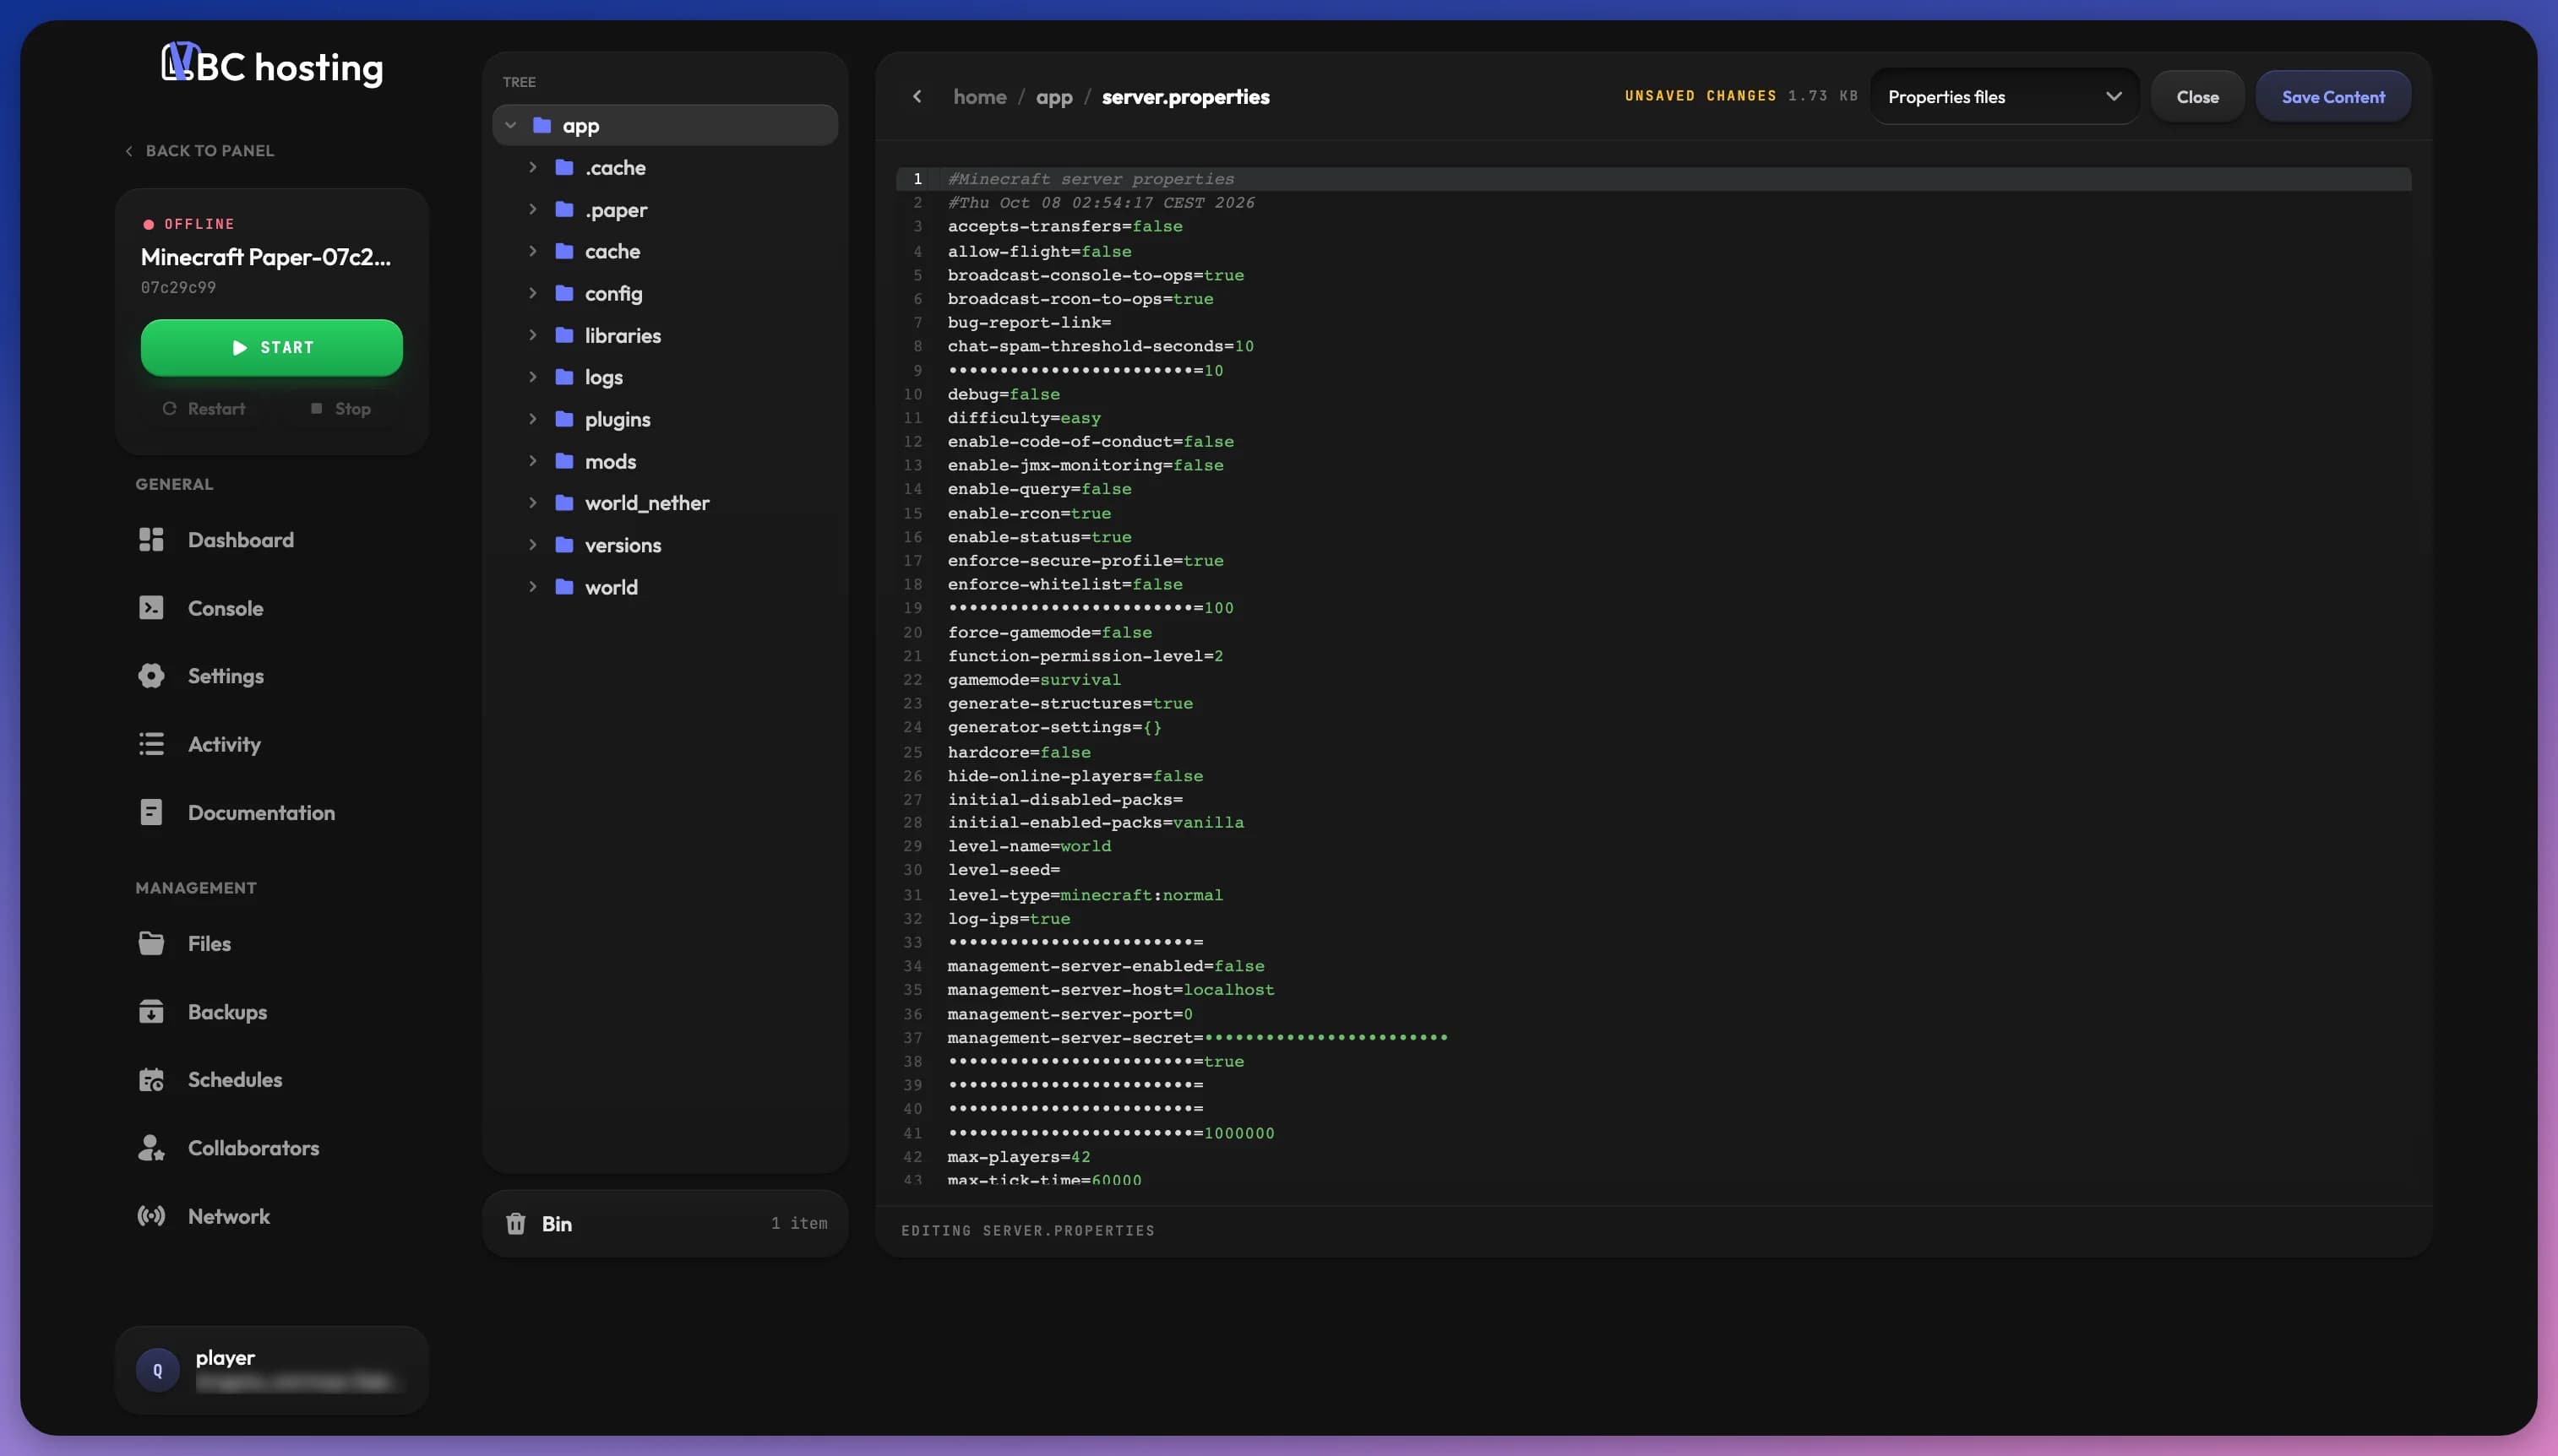
Task: Click the Restart button
Action: point(204,409)
